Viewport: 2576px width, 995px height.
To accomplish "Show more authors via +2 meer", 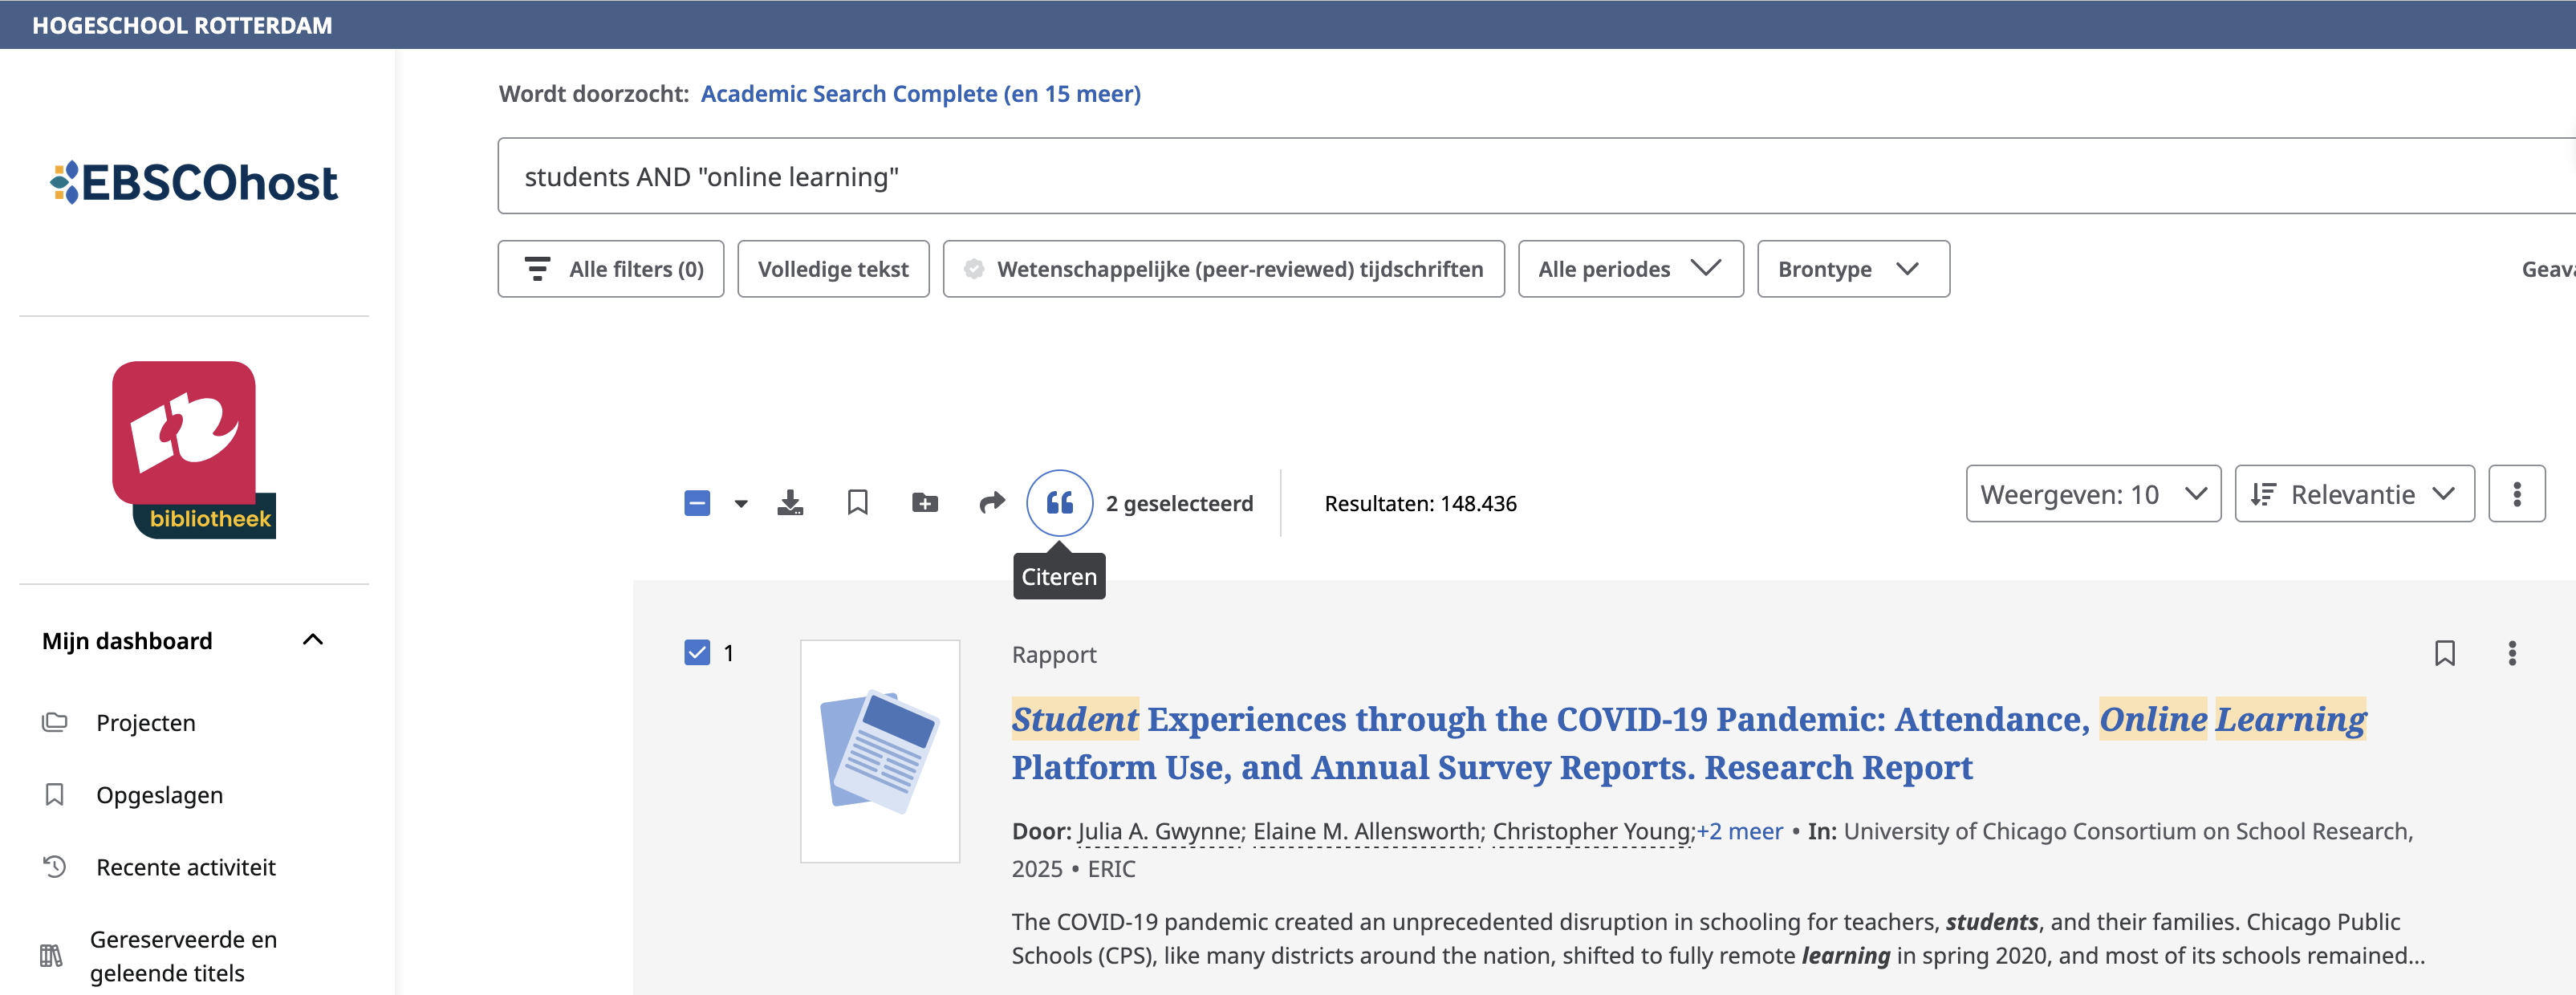I will [x=1739, y=831].
